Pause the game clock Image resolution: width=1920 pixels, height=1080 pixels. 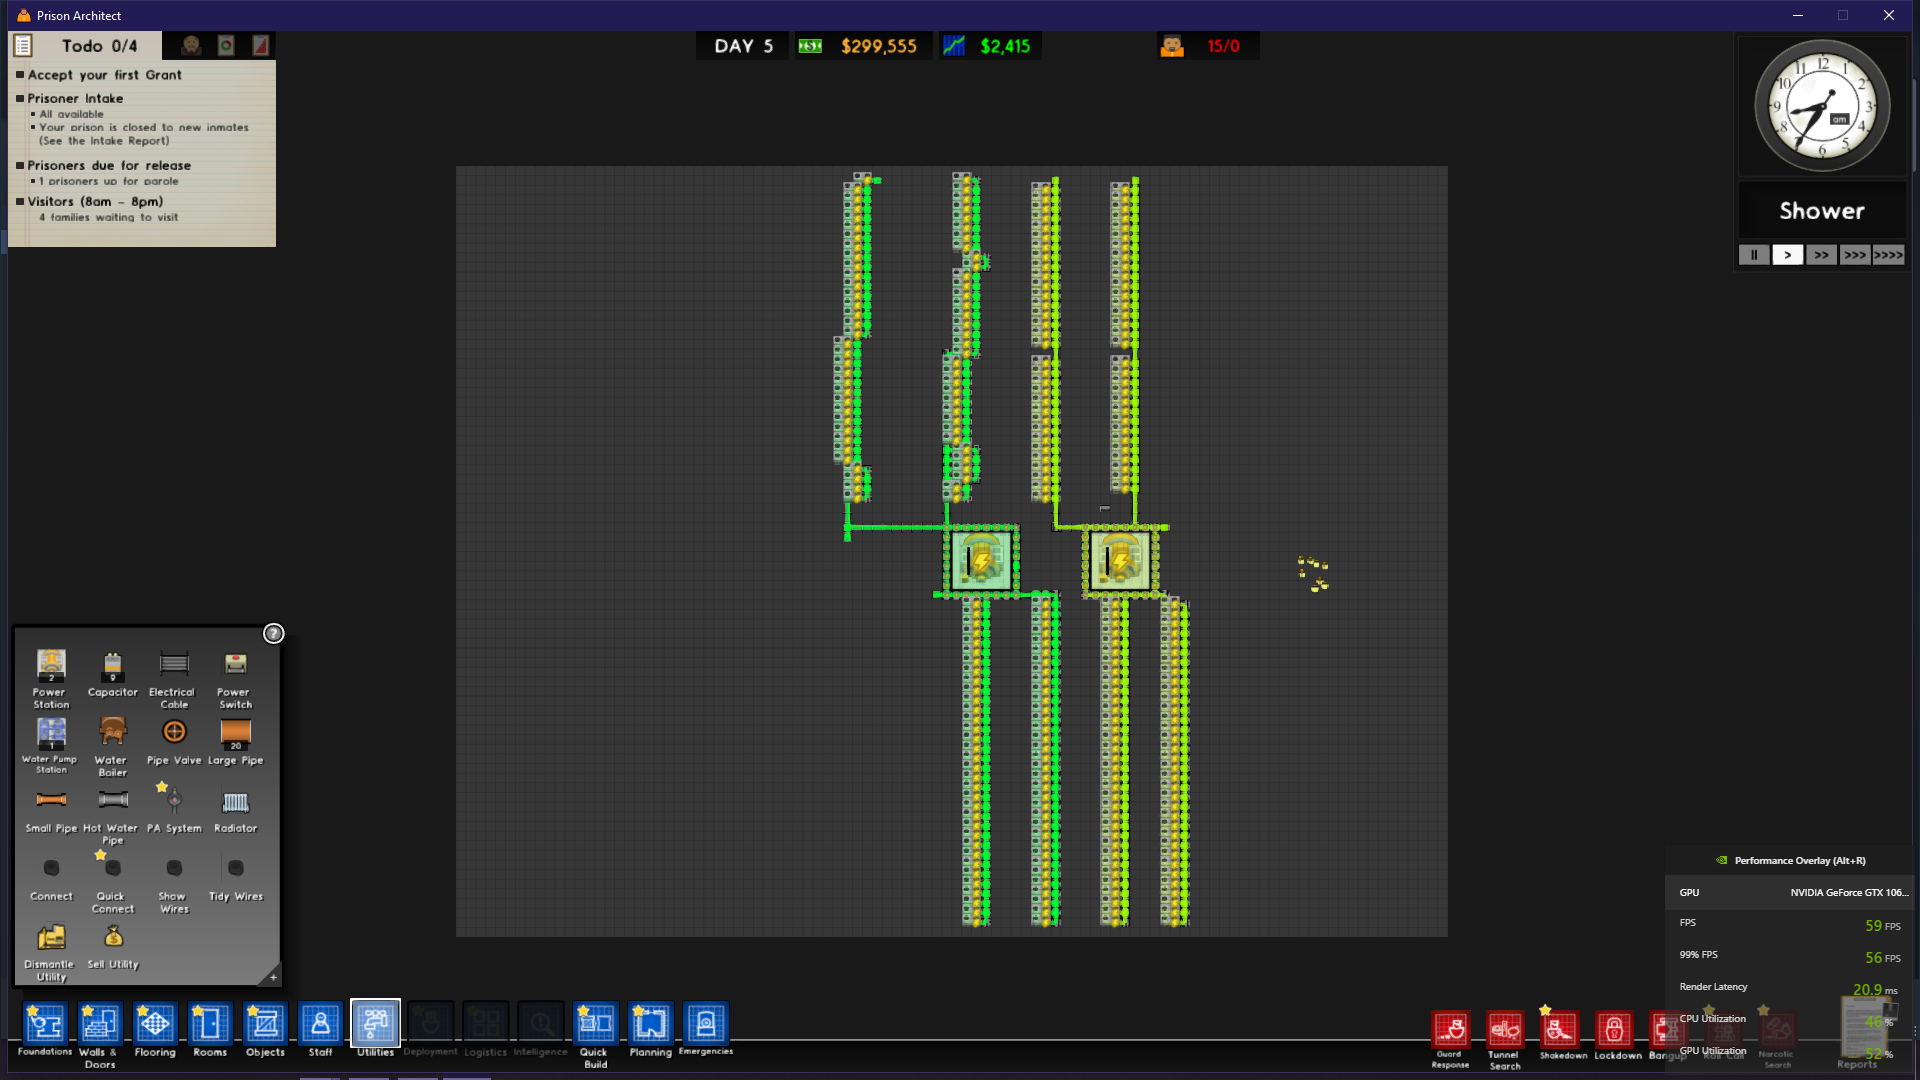click(x=1753, y=255)
